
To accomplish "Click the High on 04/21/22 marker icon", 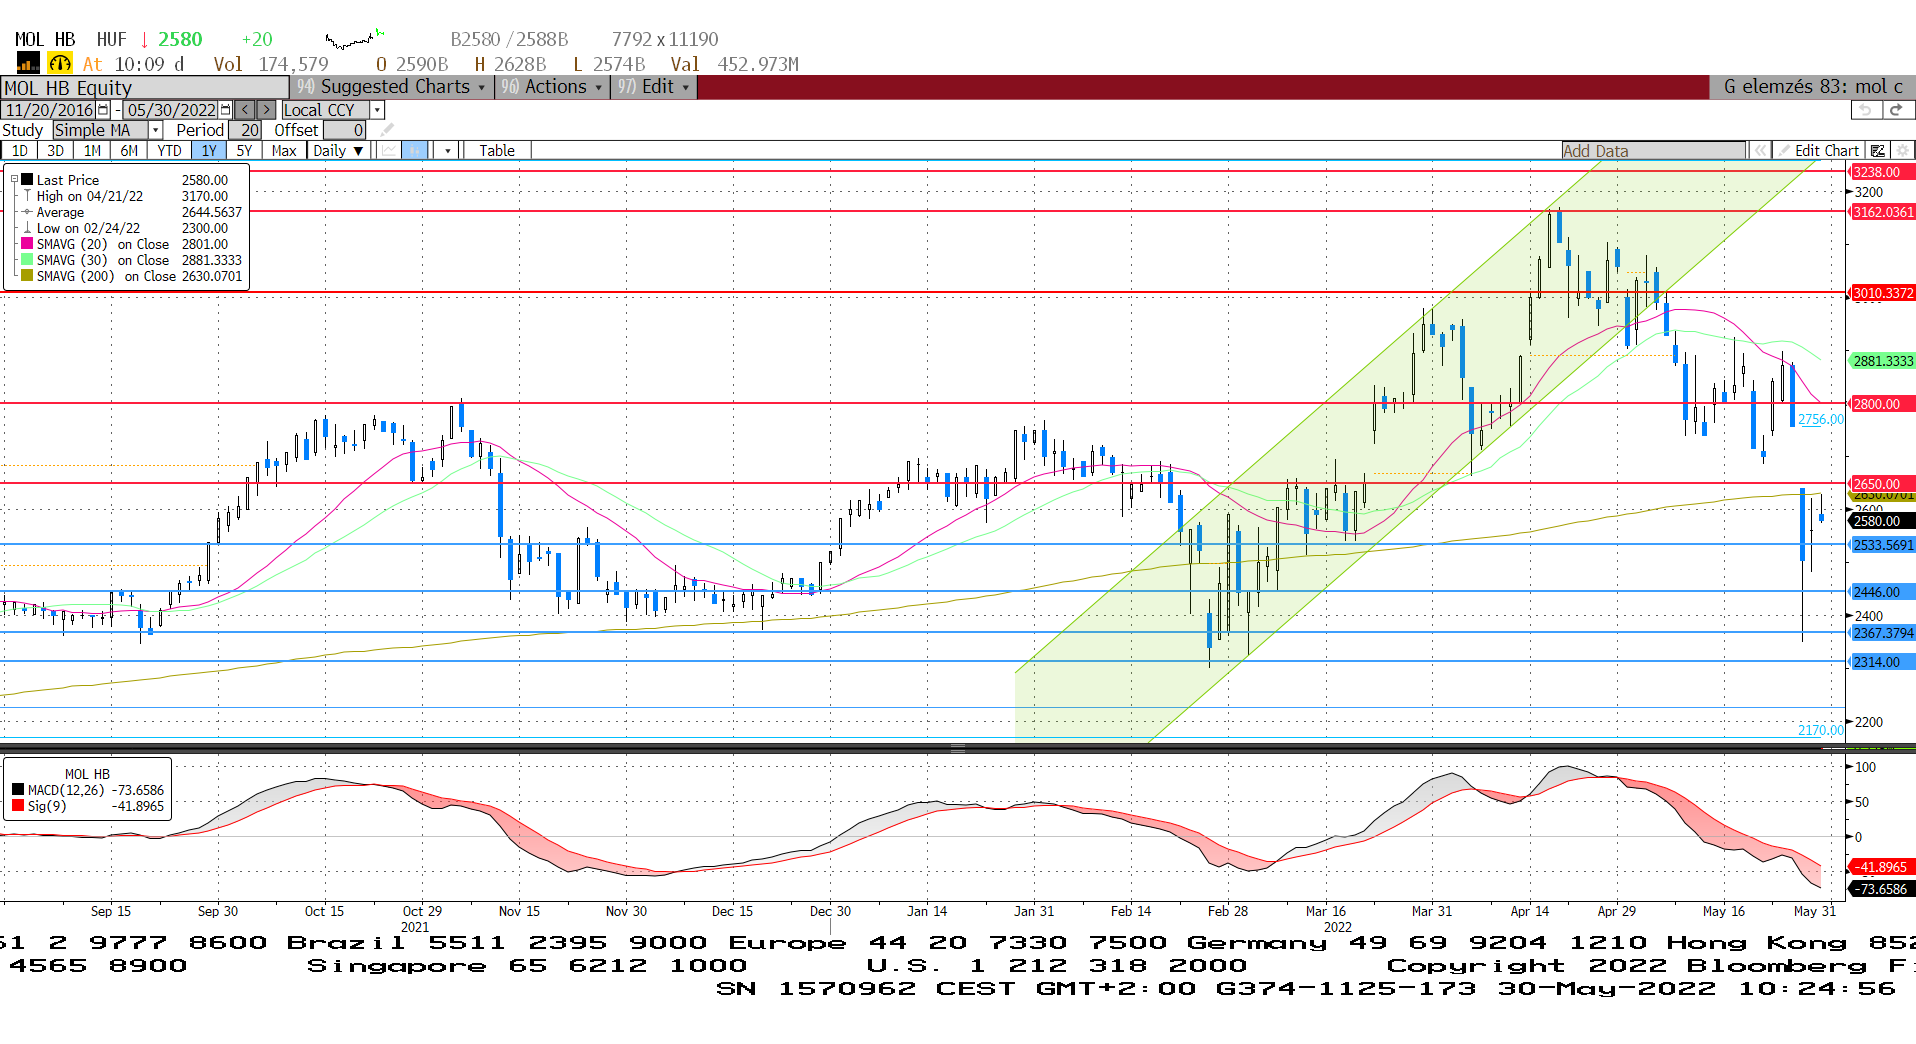I will [x=27, y=196].
